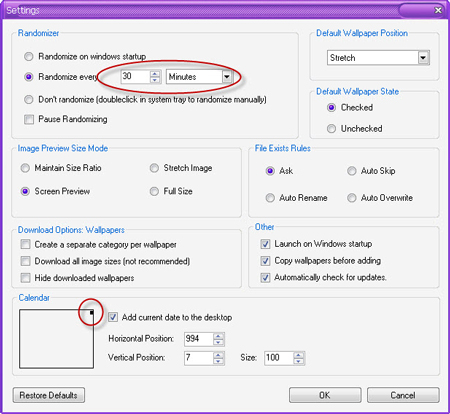Click the Restore Defaults button
450x414 pixels.
coord(49,395)
